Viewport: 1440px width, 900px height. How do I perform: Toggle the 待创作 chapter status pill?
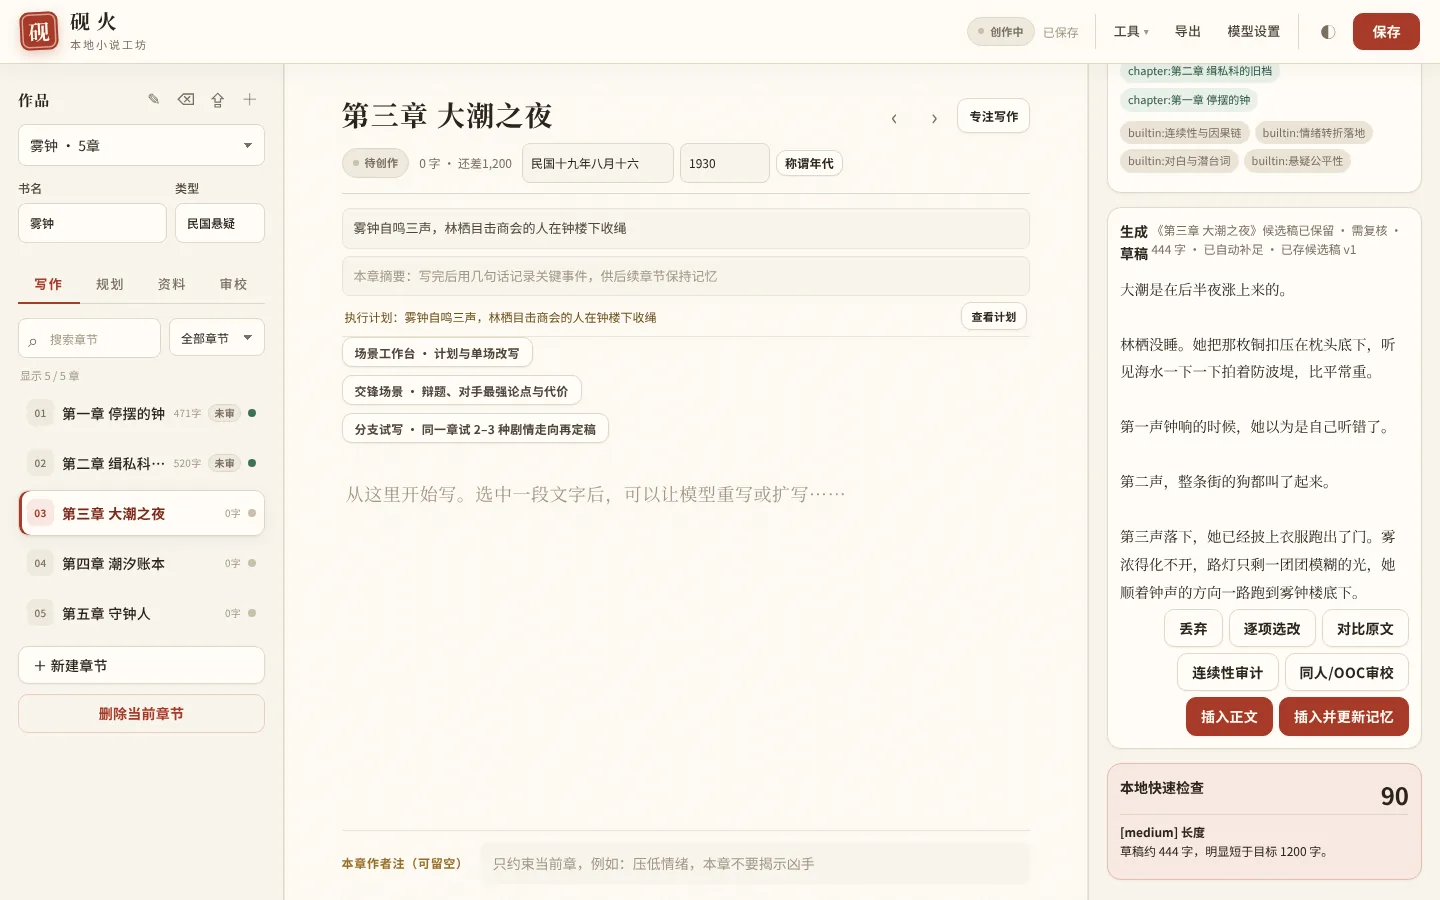pos(375,163)
